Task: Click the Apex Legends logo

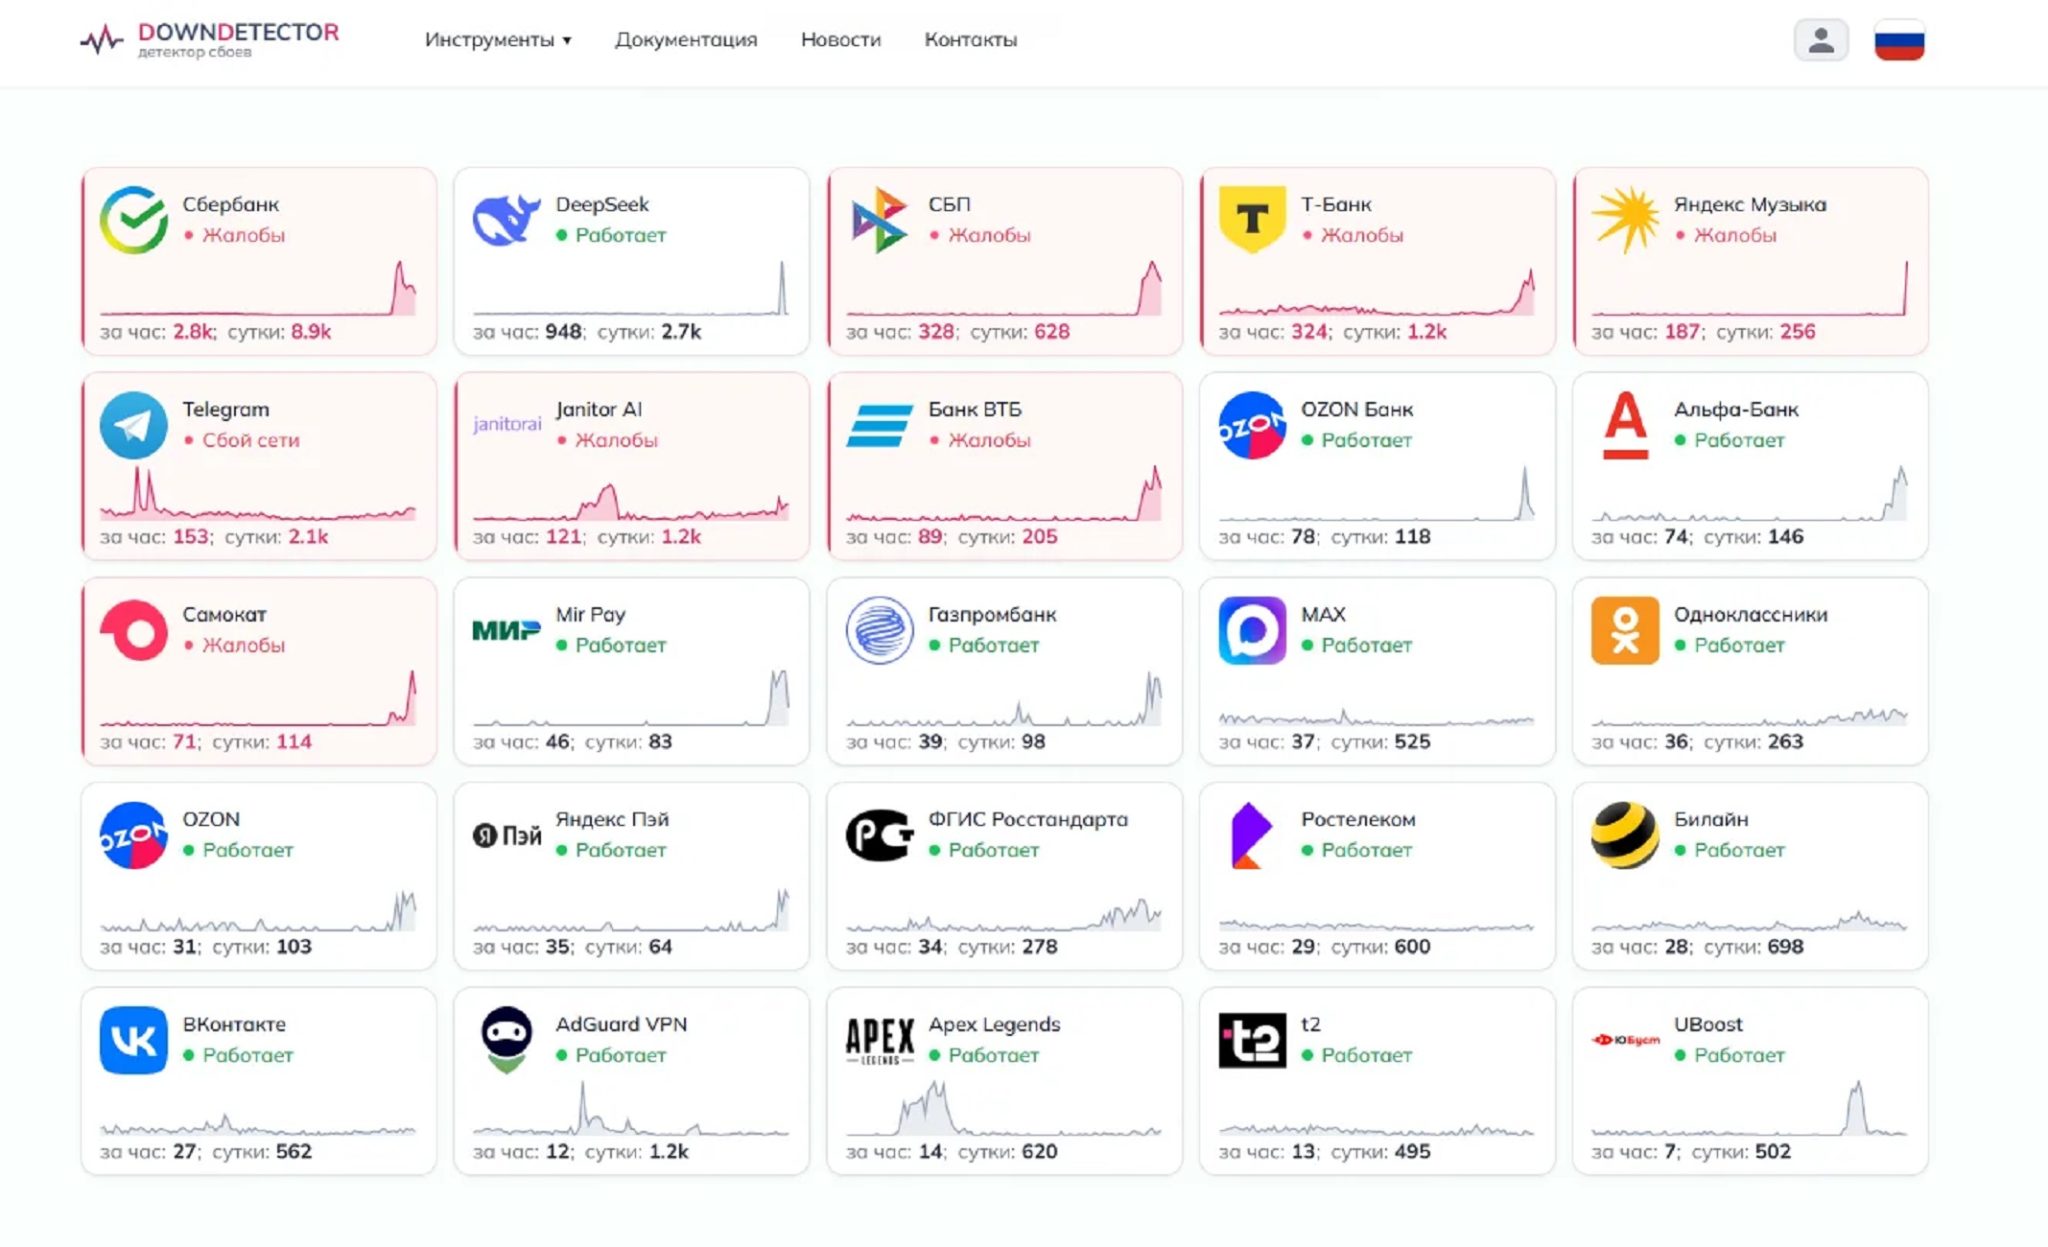Action: 879,1040
